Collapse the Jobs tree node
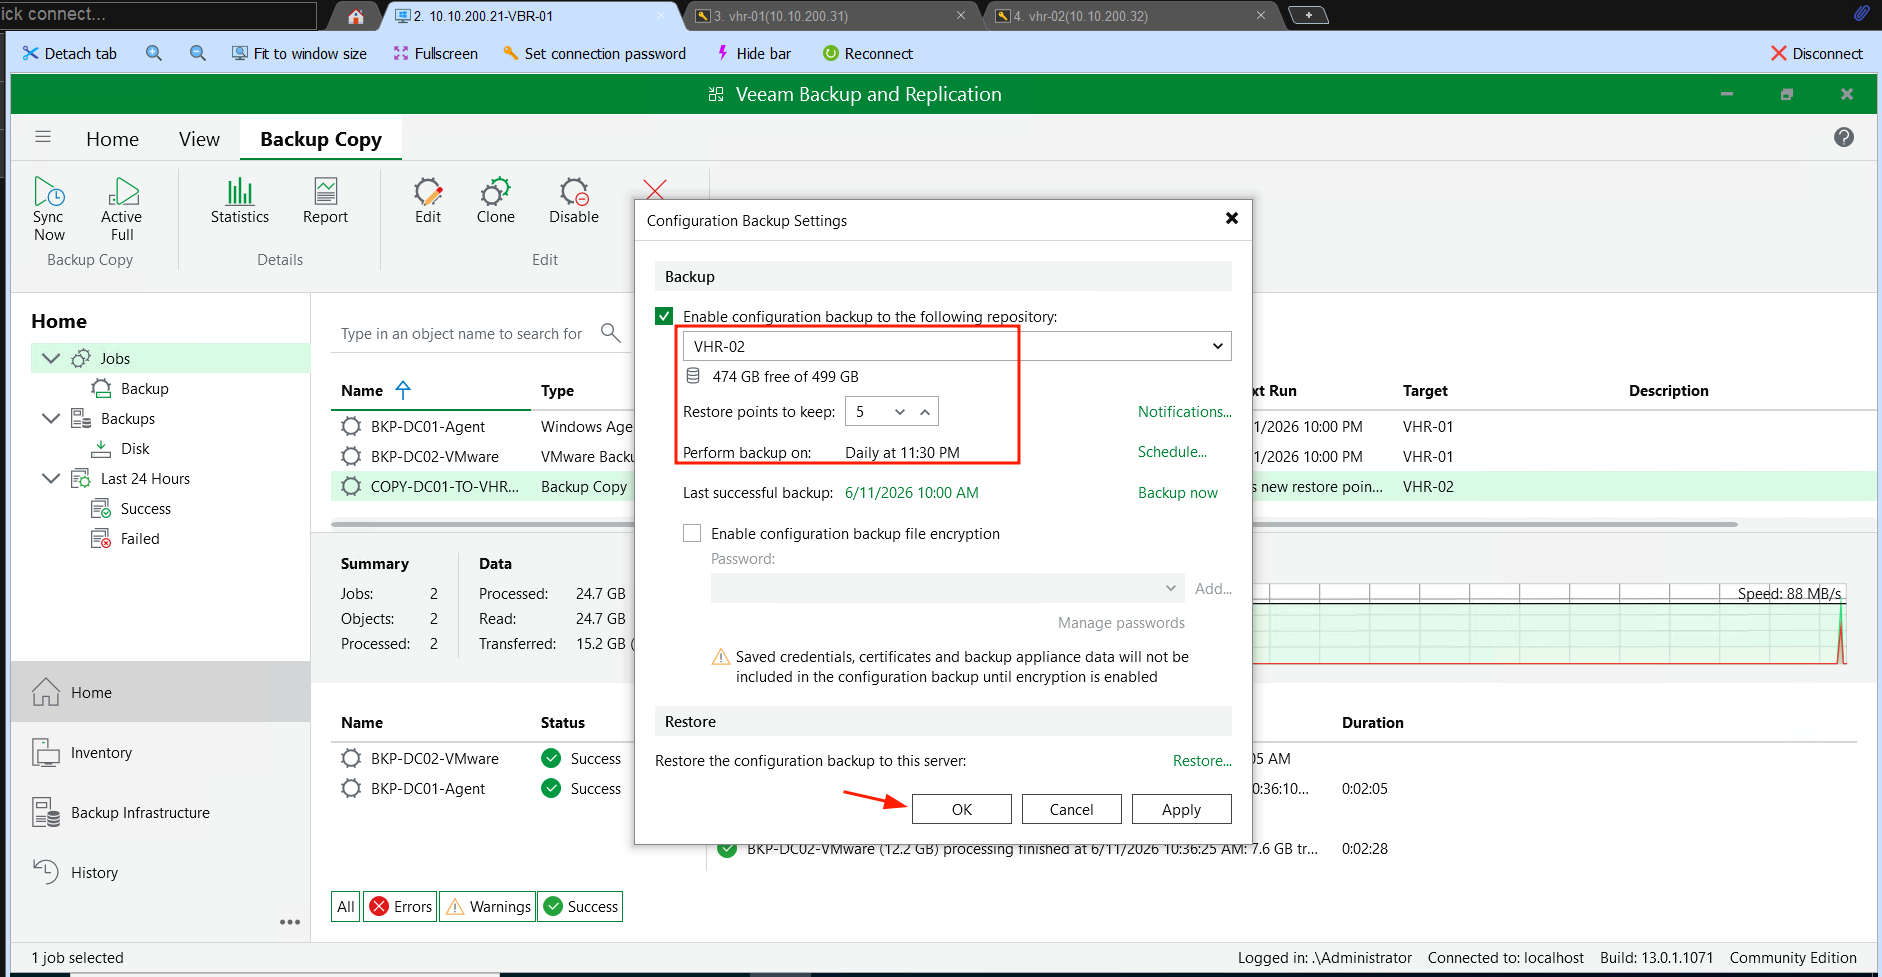The width and height of the screenshot is (1882, 977). 51,358
